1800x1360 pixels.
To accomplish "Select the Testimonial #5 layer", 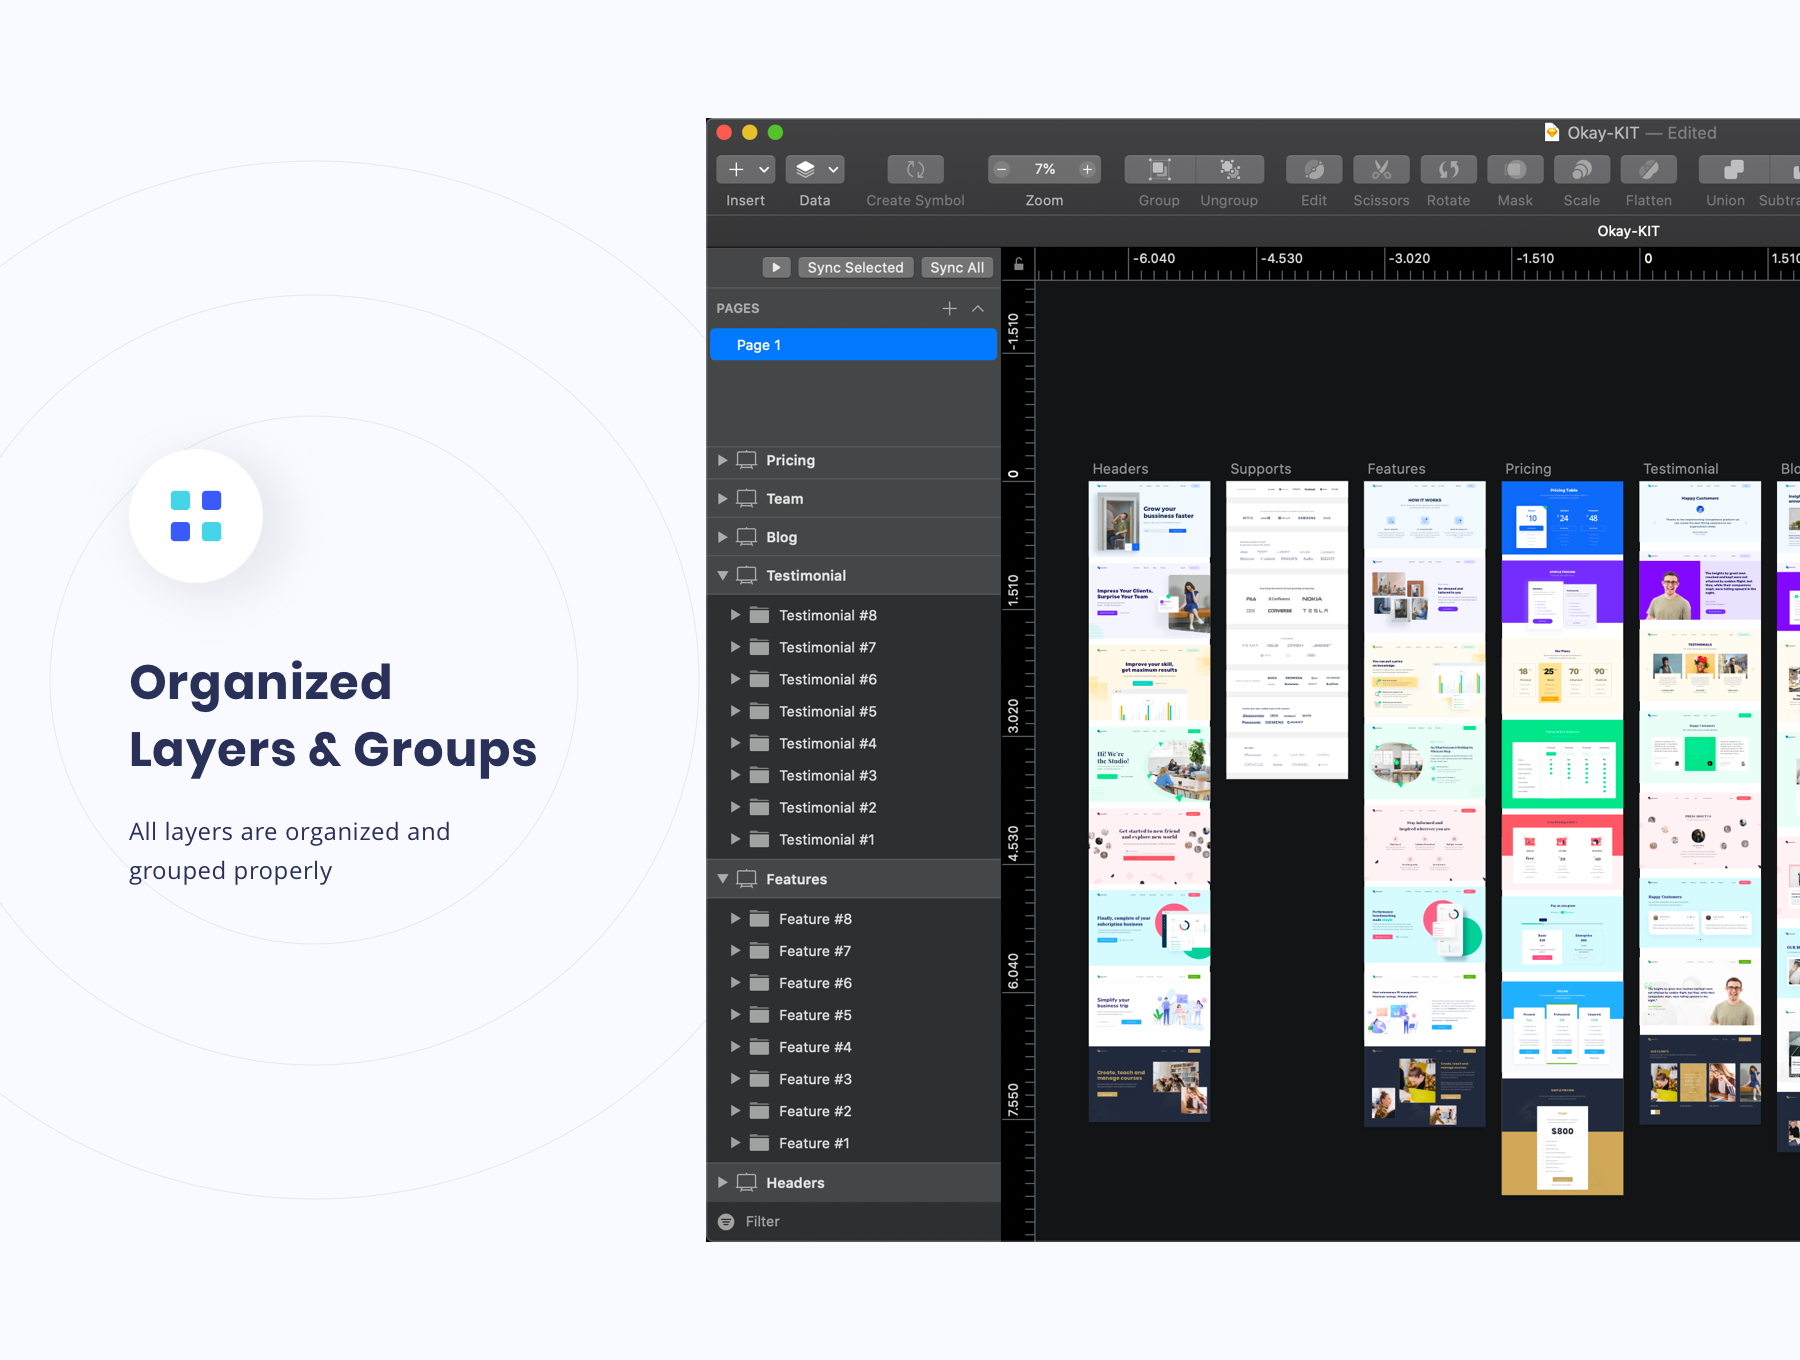I will point(827,712).
